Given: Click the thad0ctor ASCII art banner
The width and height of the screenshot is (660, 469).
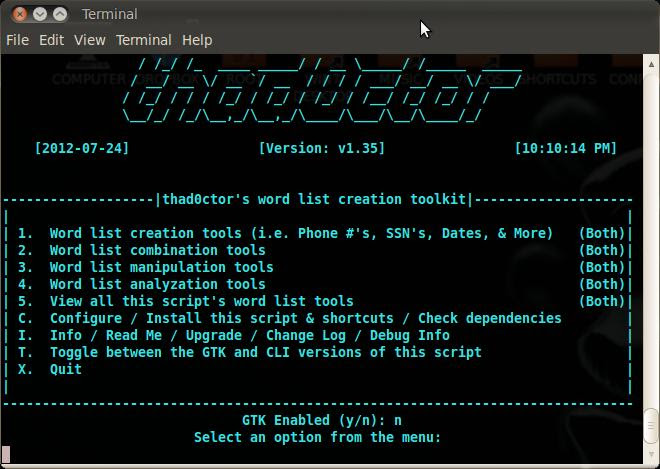Looking at the screenshot, I should point(322,91).
